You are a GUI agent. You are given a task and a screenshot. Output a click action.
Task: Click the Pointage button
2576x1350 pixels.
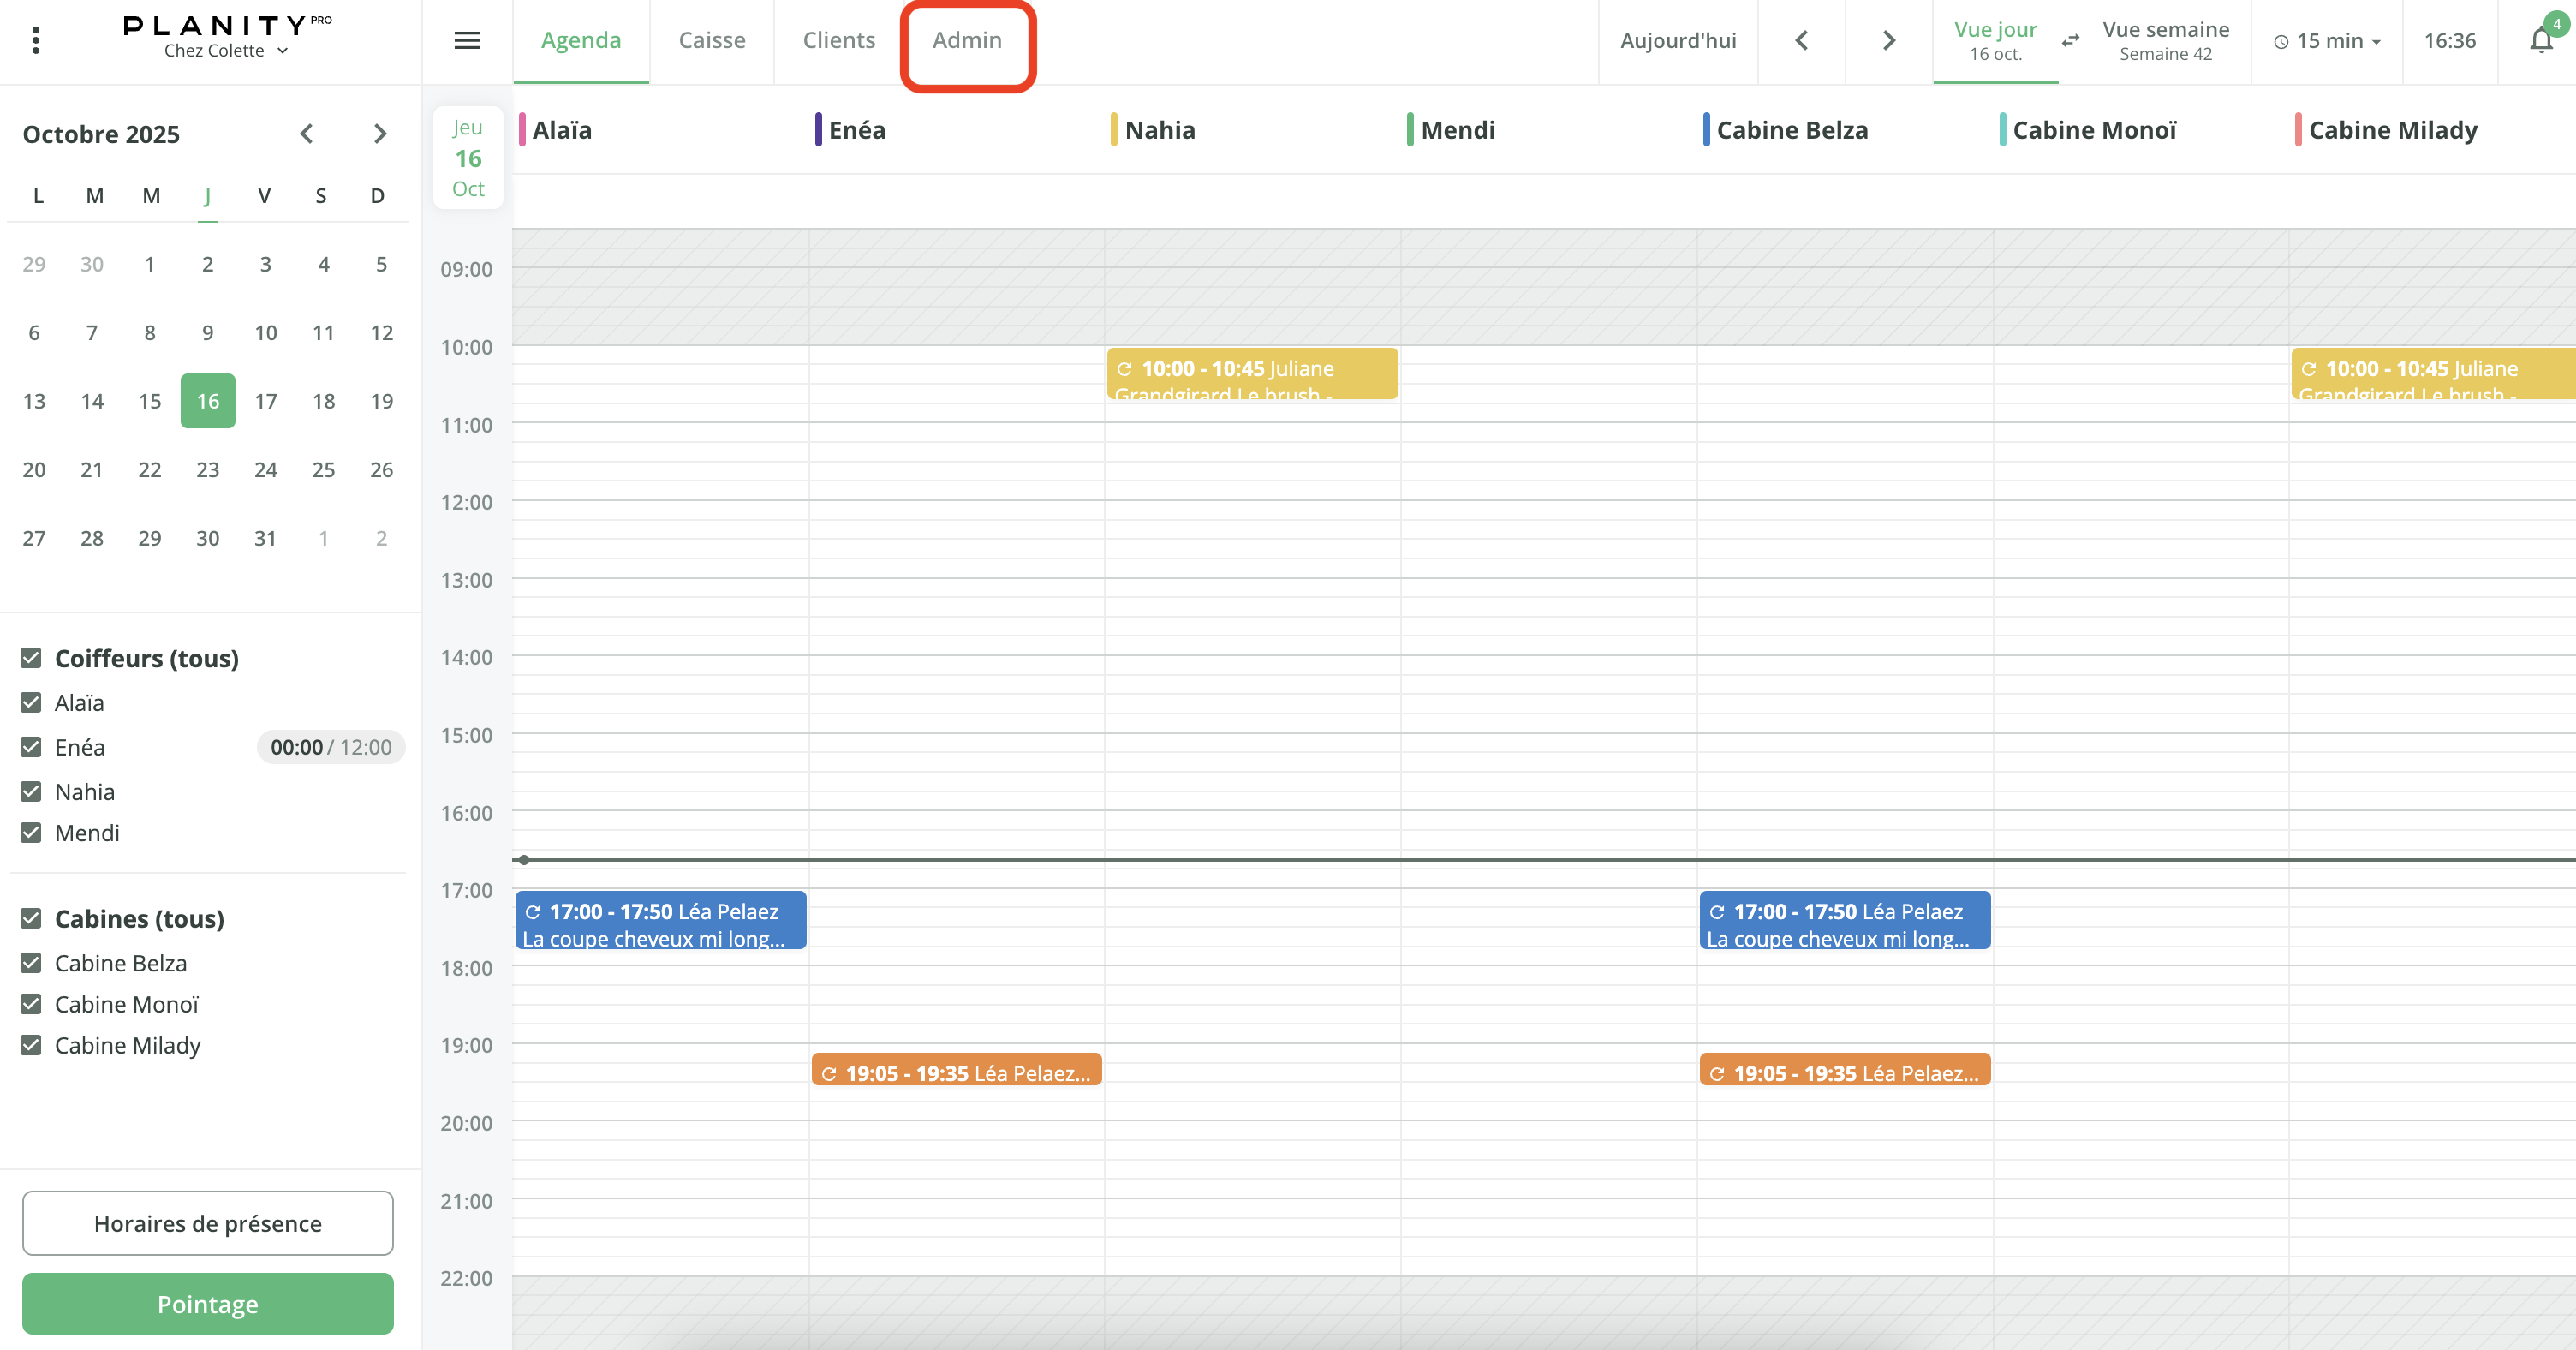coord(207,1303)
